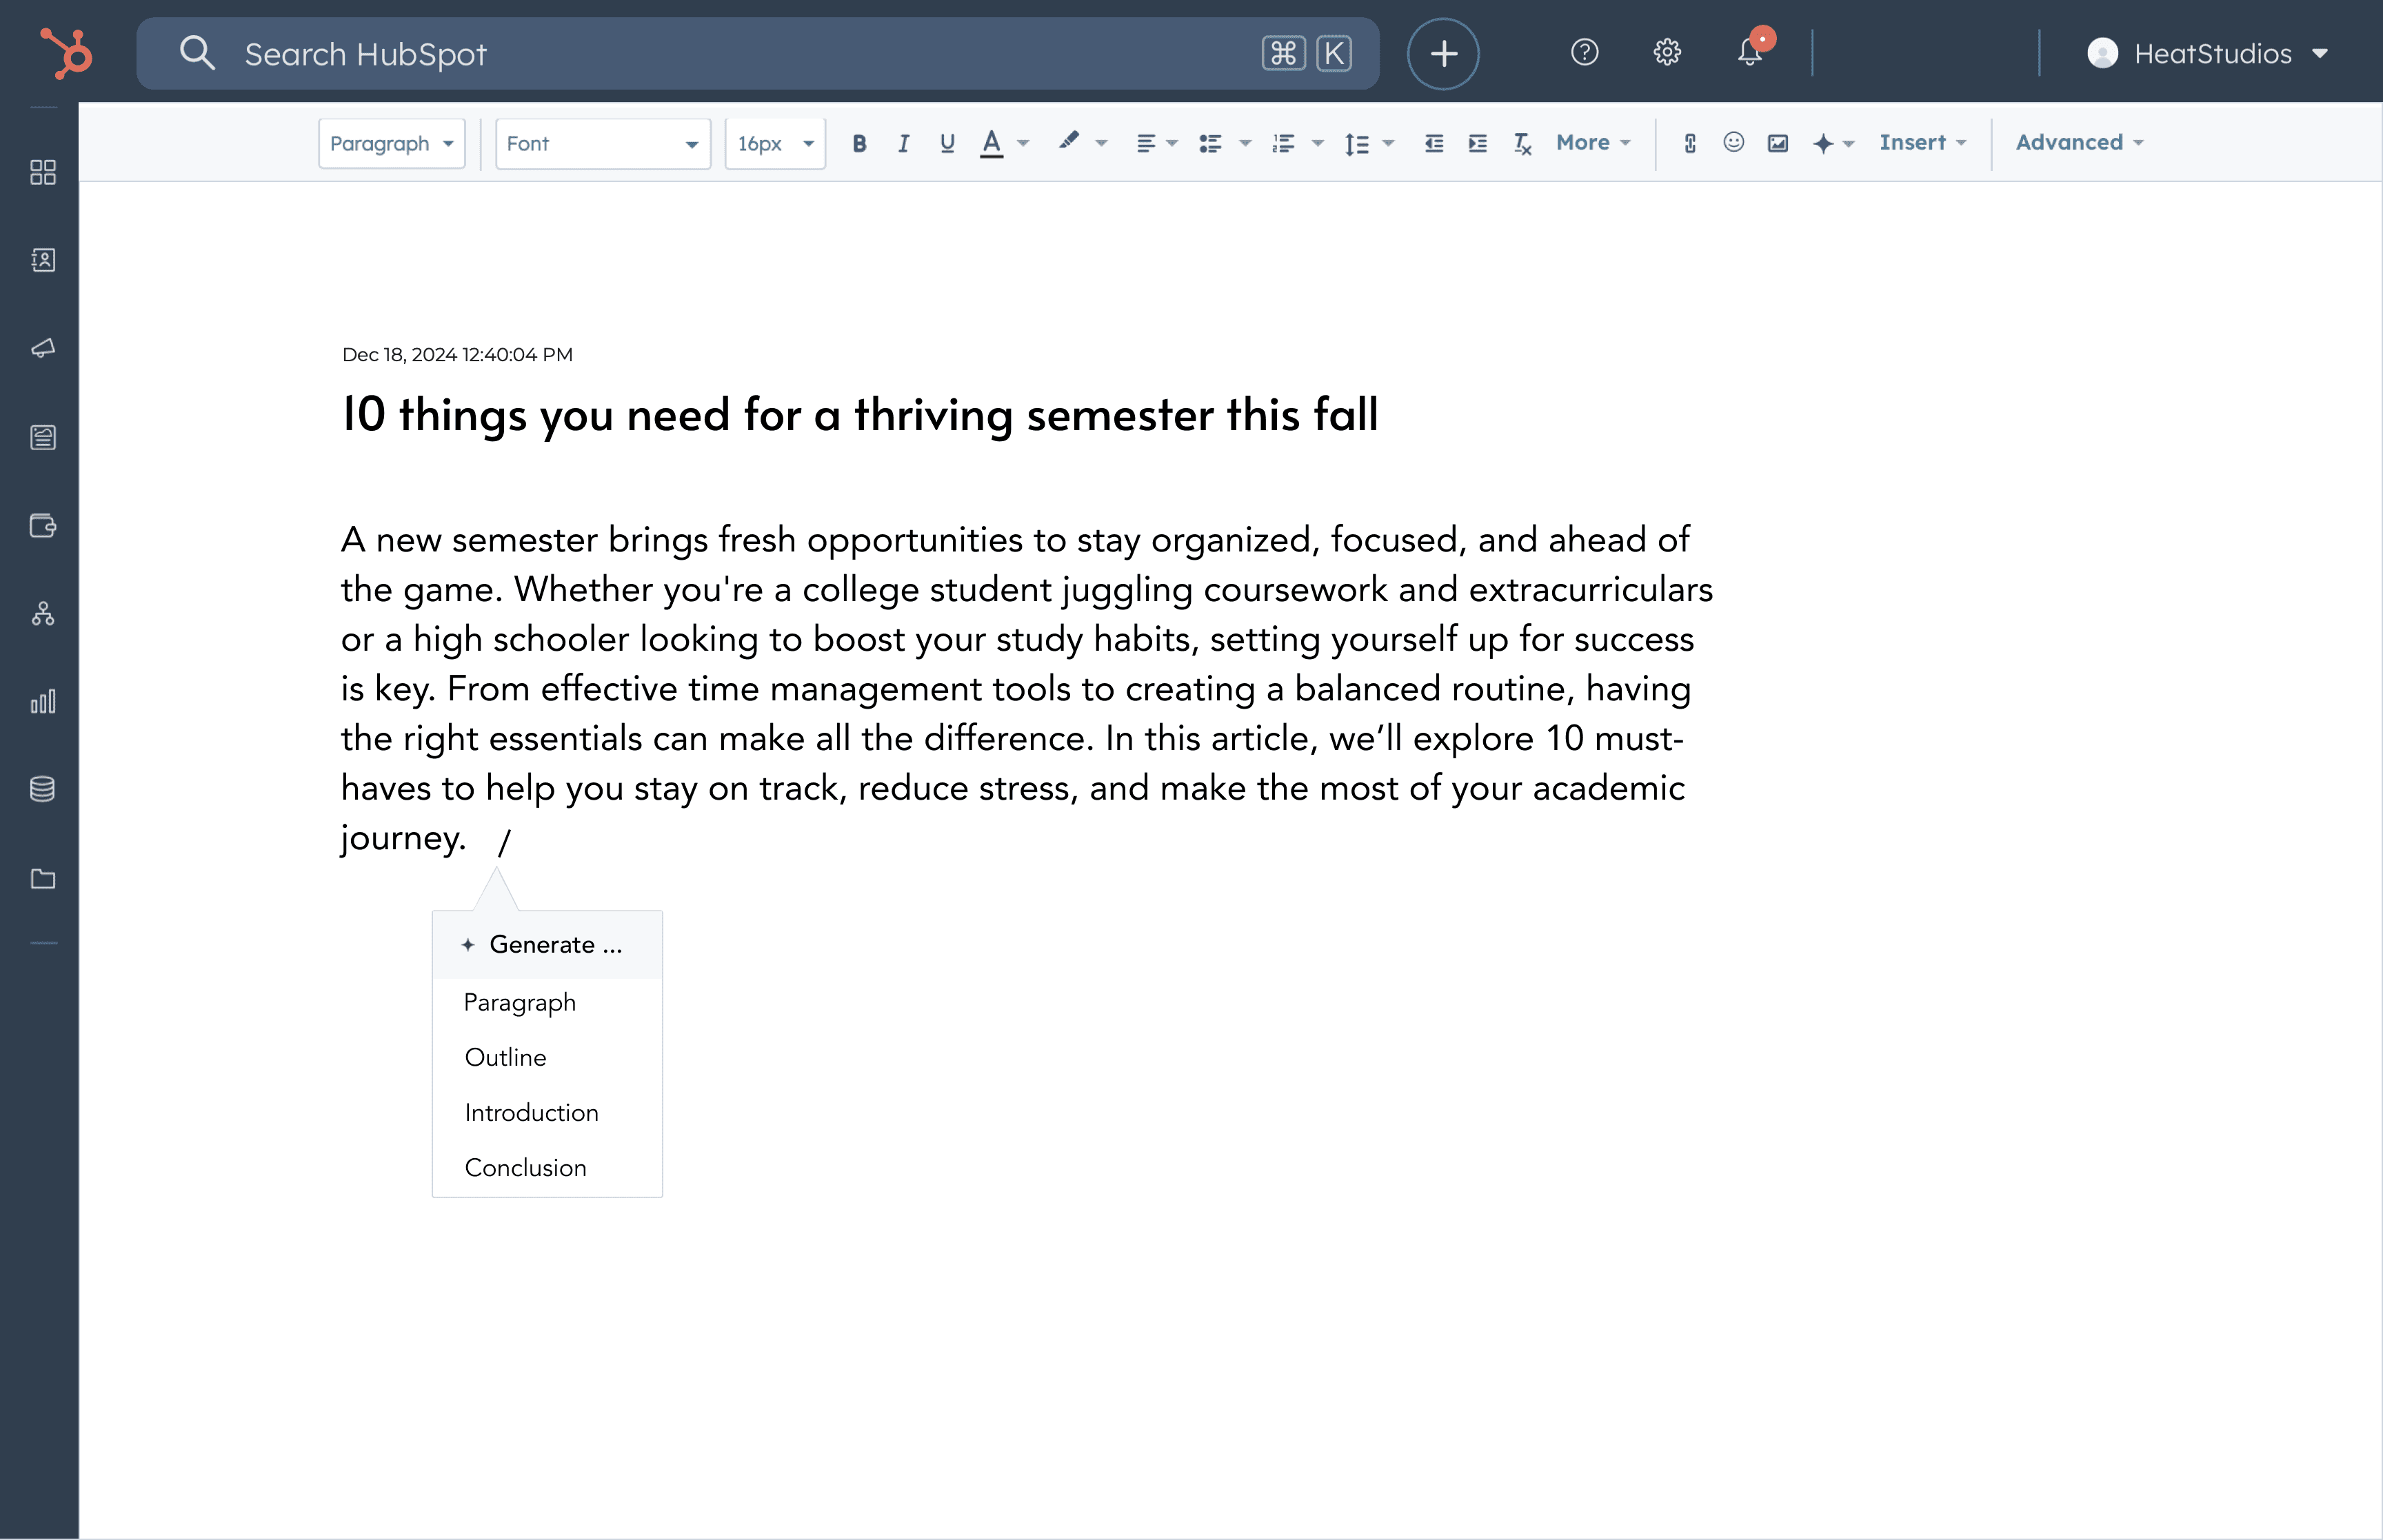2383x1540 pixels.
Task: Open the Font family dropdown
Action: [x=603, y=143]
